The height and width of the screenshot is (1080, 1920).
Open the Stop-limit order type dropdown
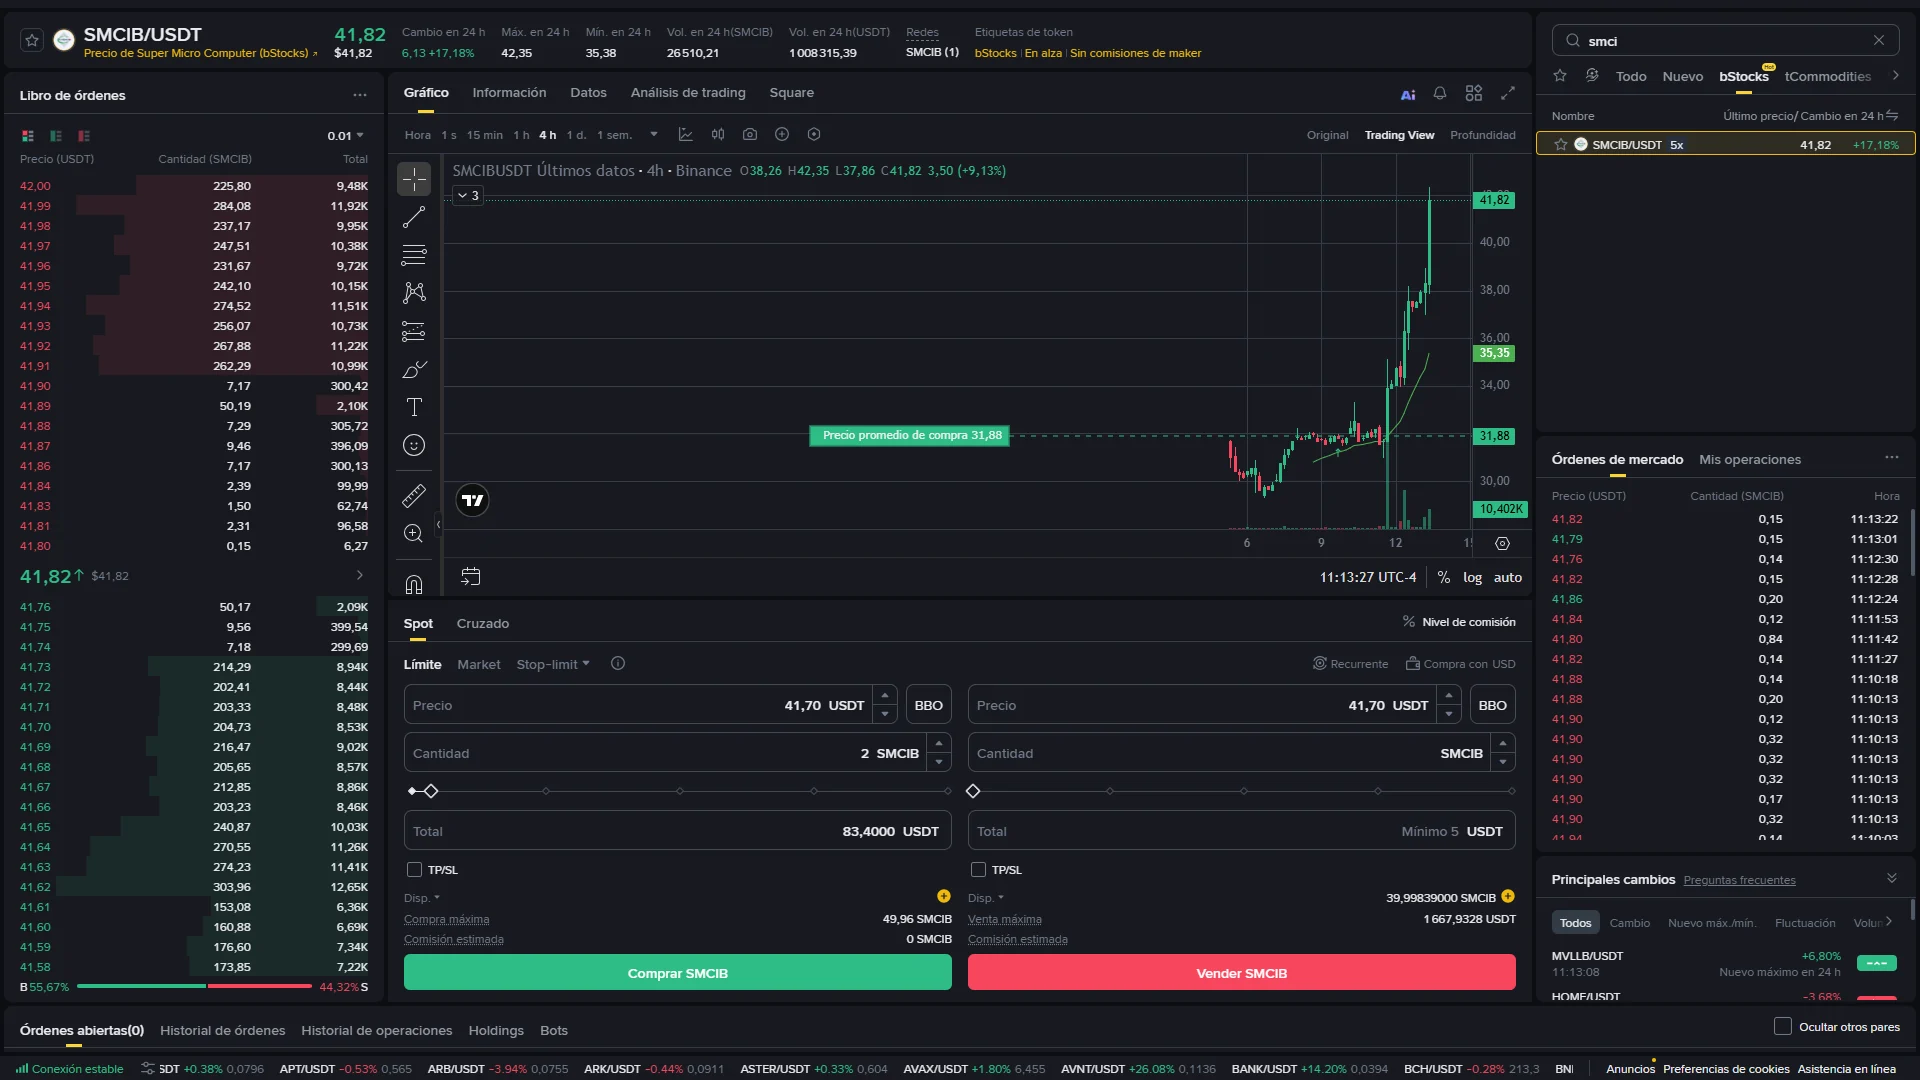[x=553, y=664]
